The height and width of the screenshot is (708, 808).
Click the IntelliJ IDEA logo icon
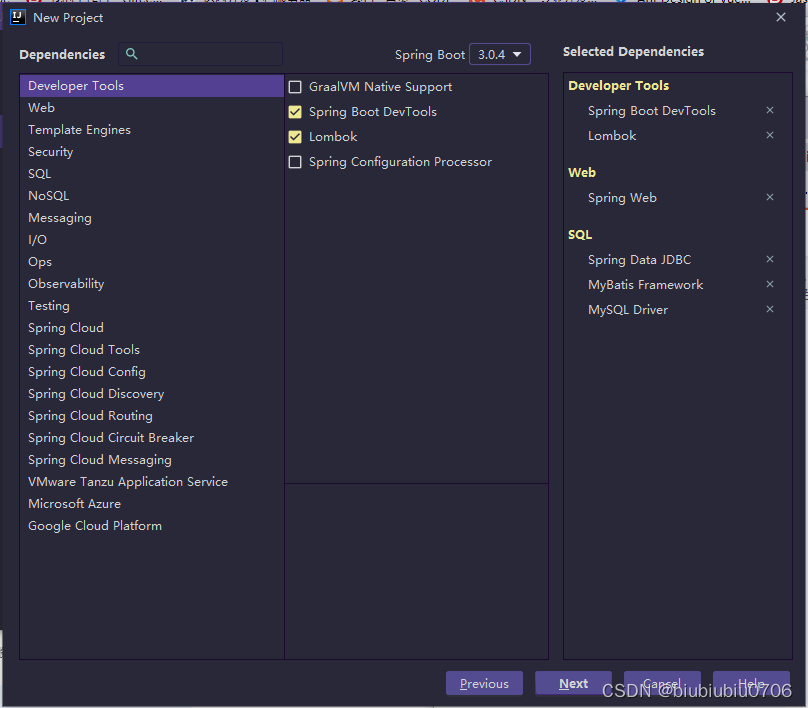(18, 18)
